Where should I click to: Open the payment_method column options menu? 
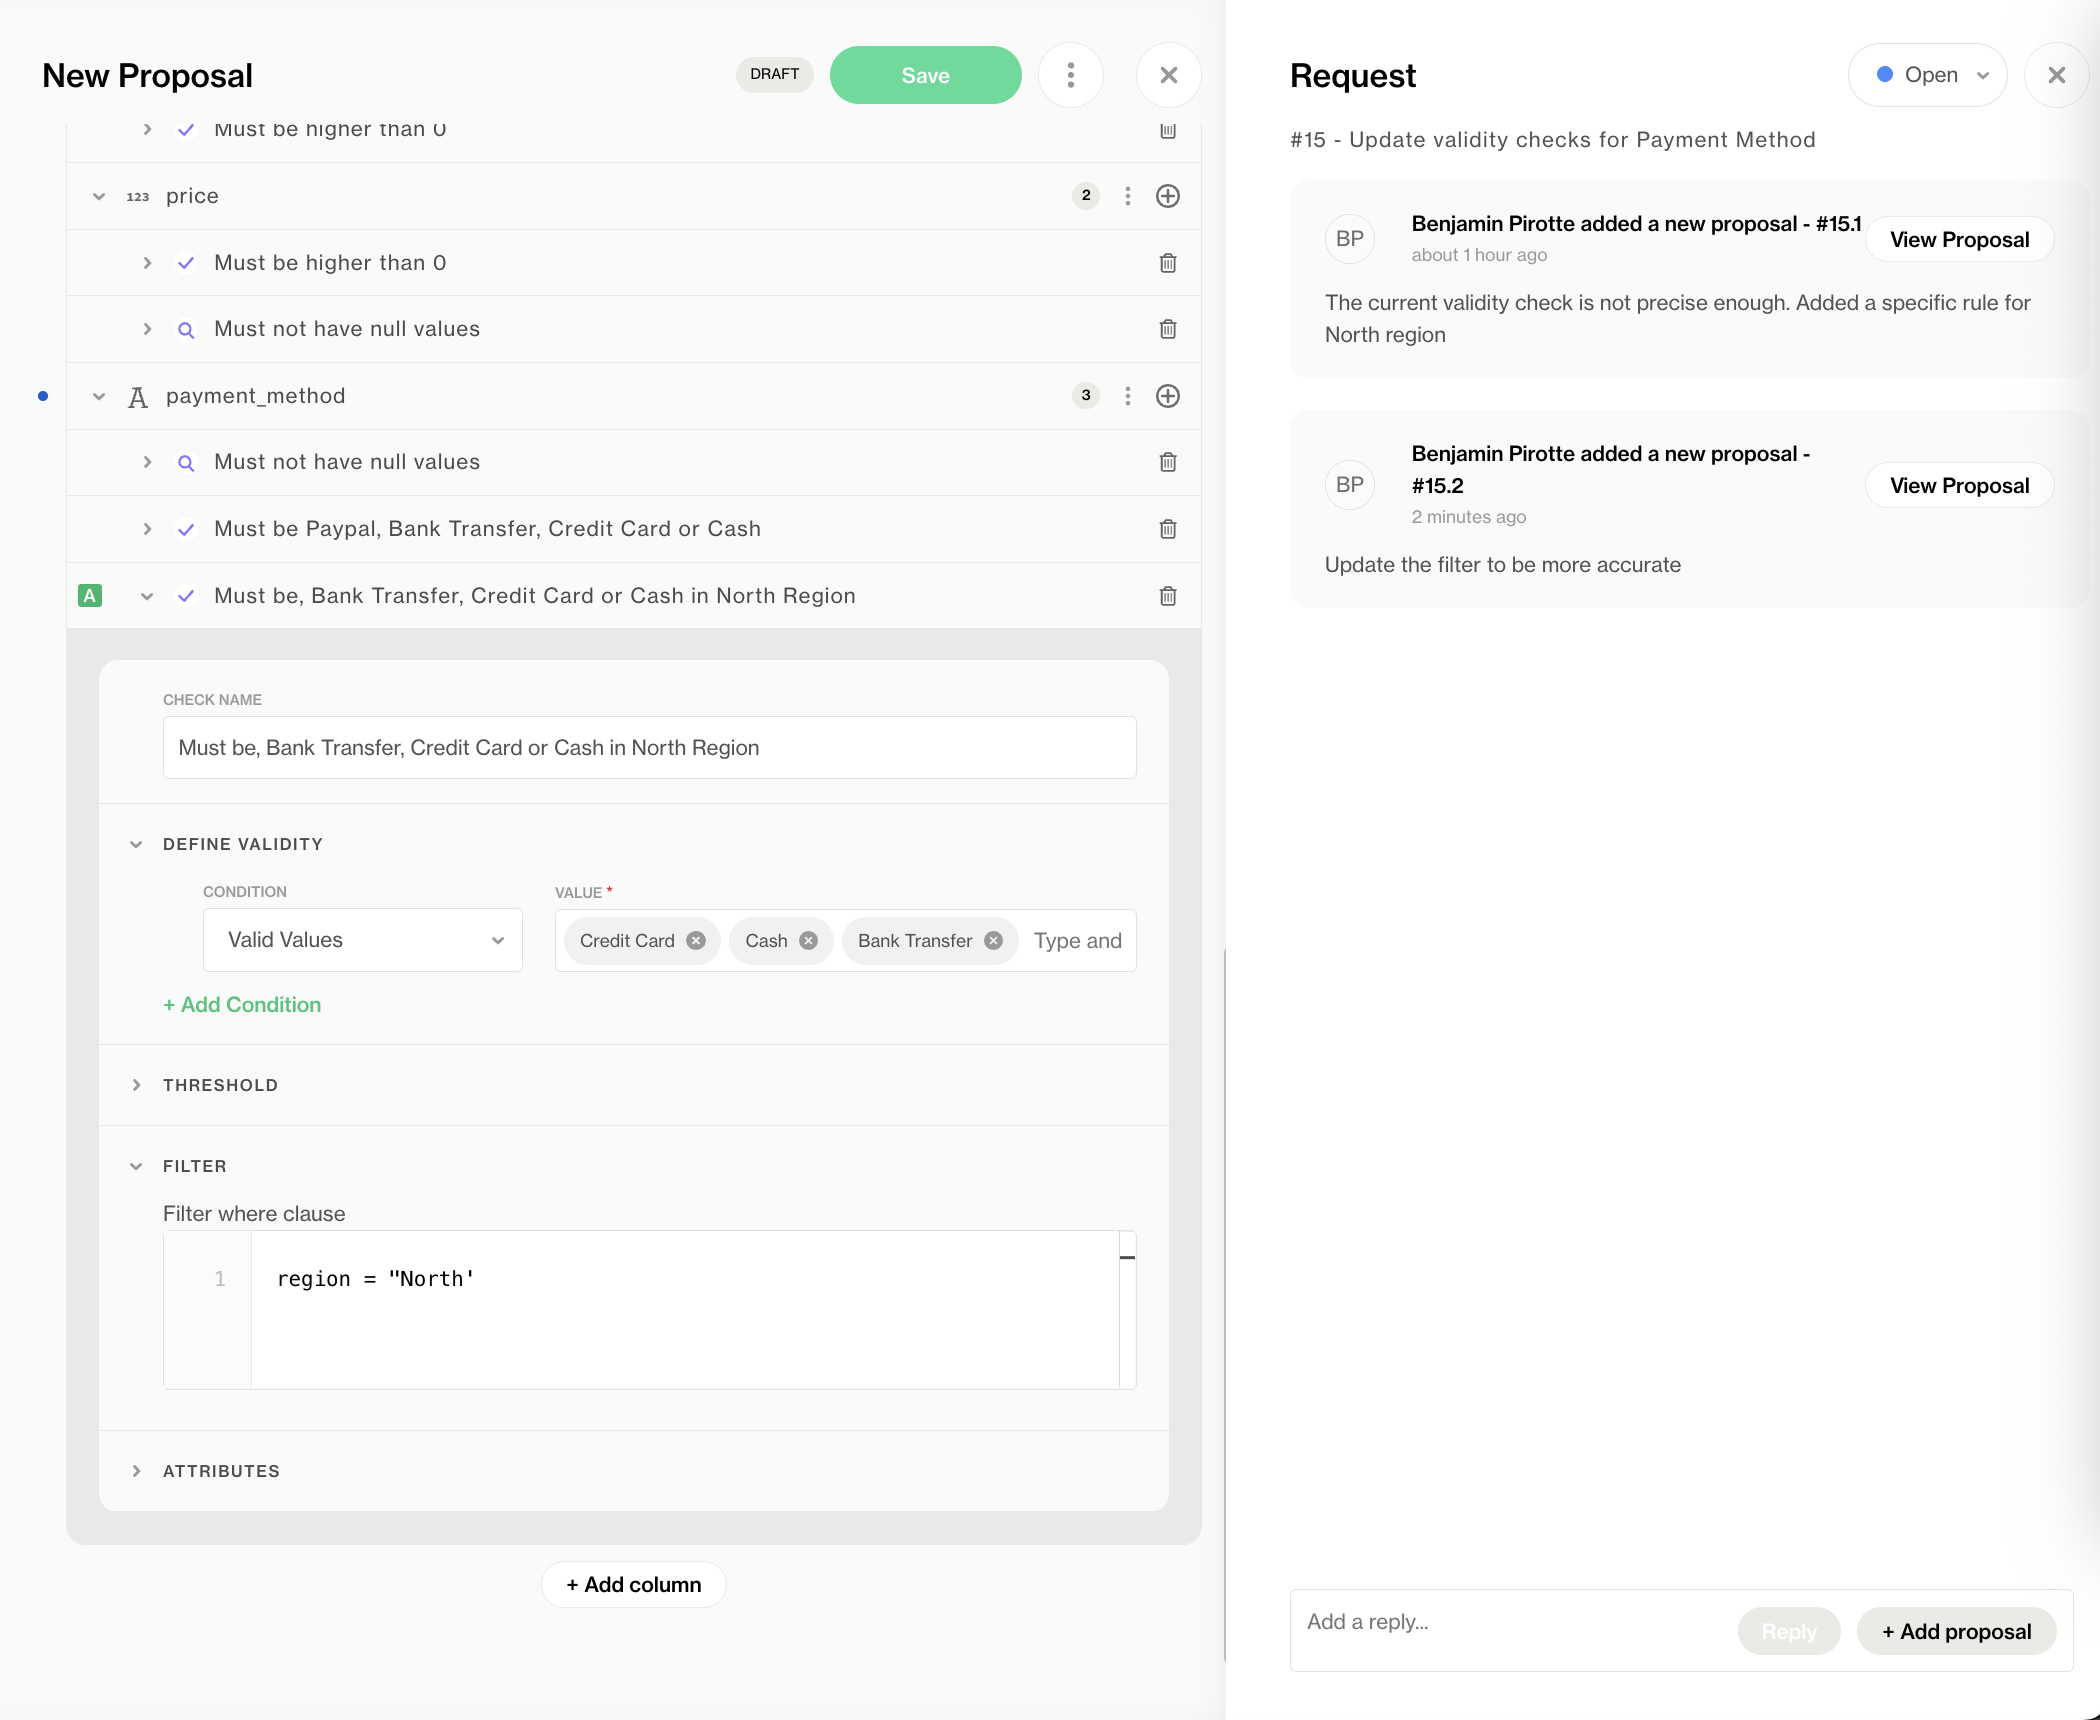click(x=1127, y=396)
